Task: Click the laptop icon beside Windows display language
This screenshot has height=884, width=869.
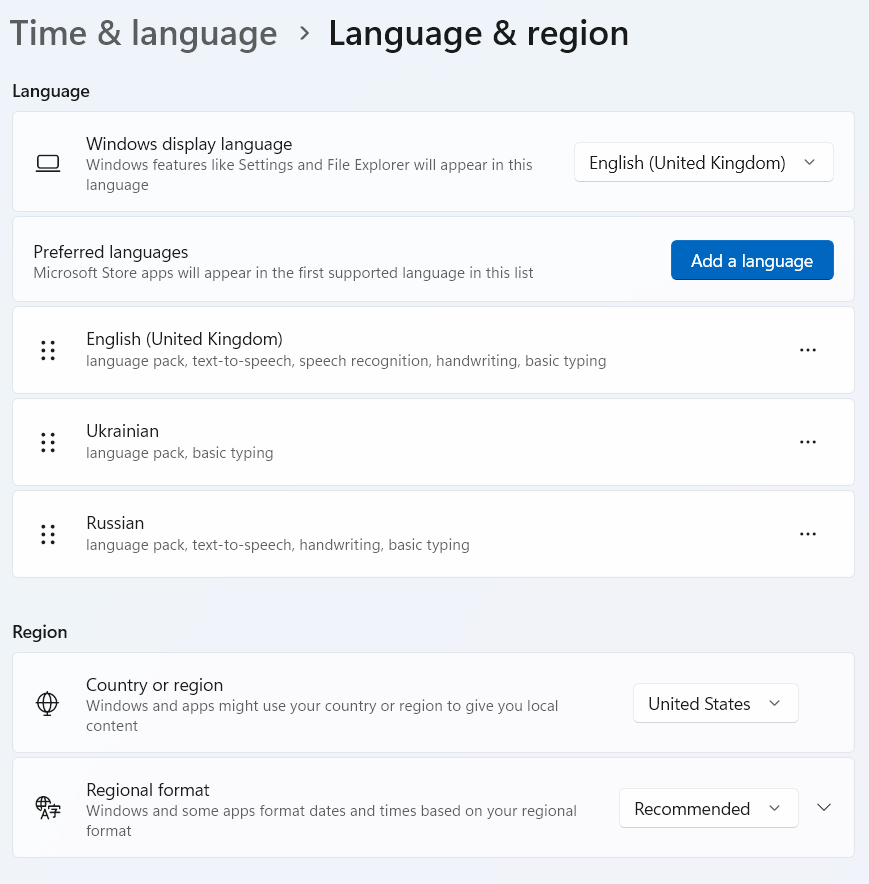Action: coord(48,163)
